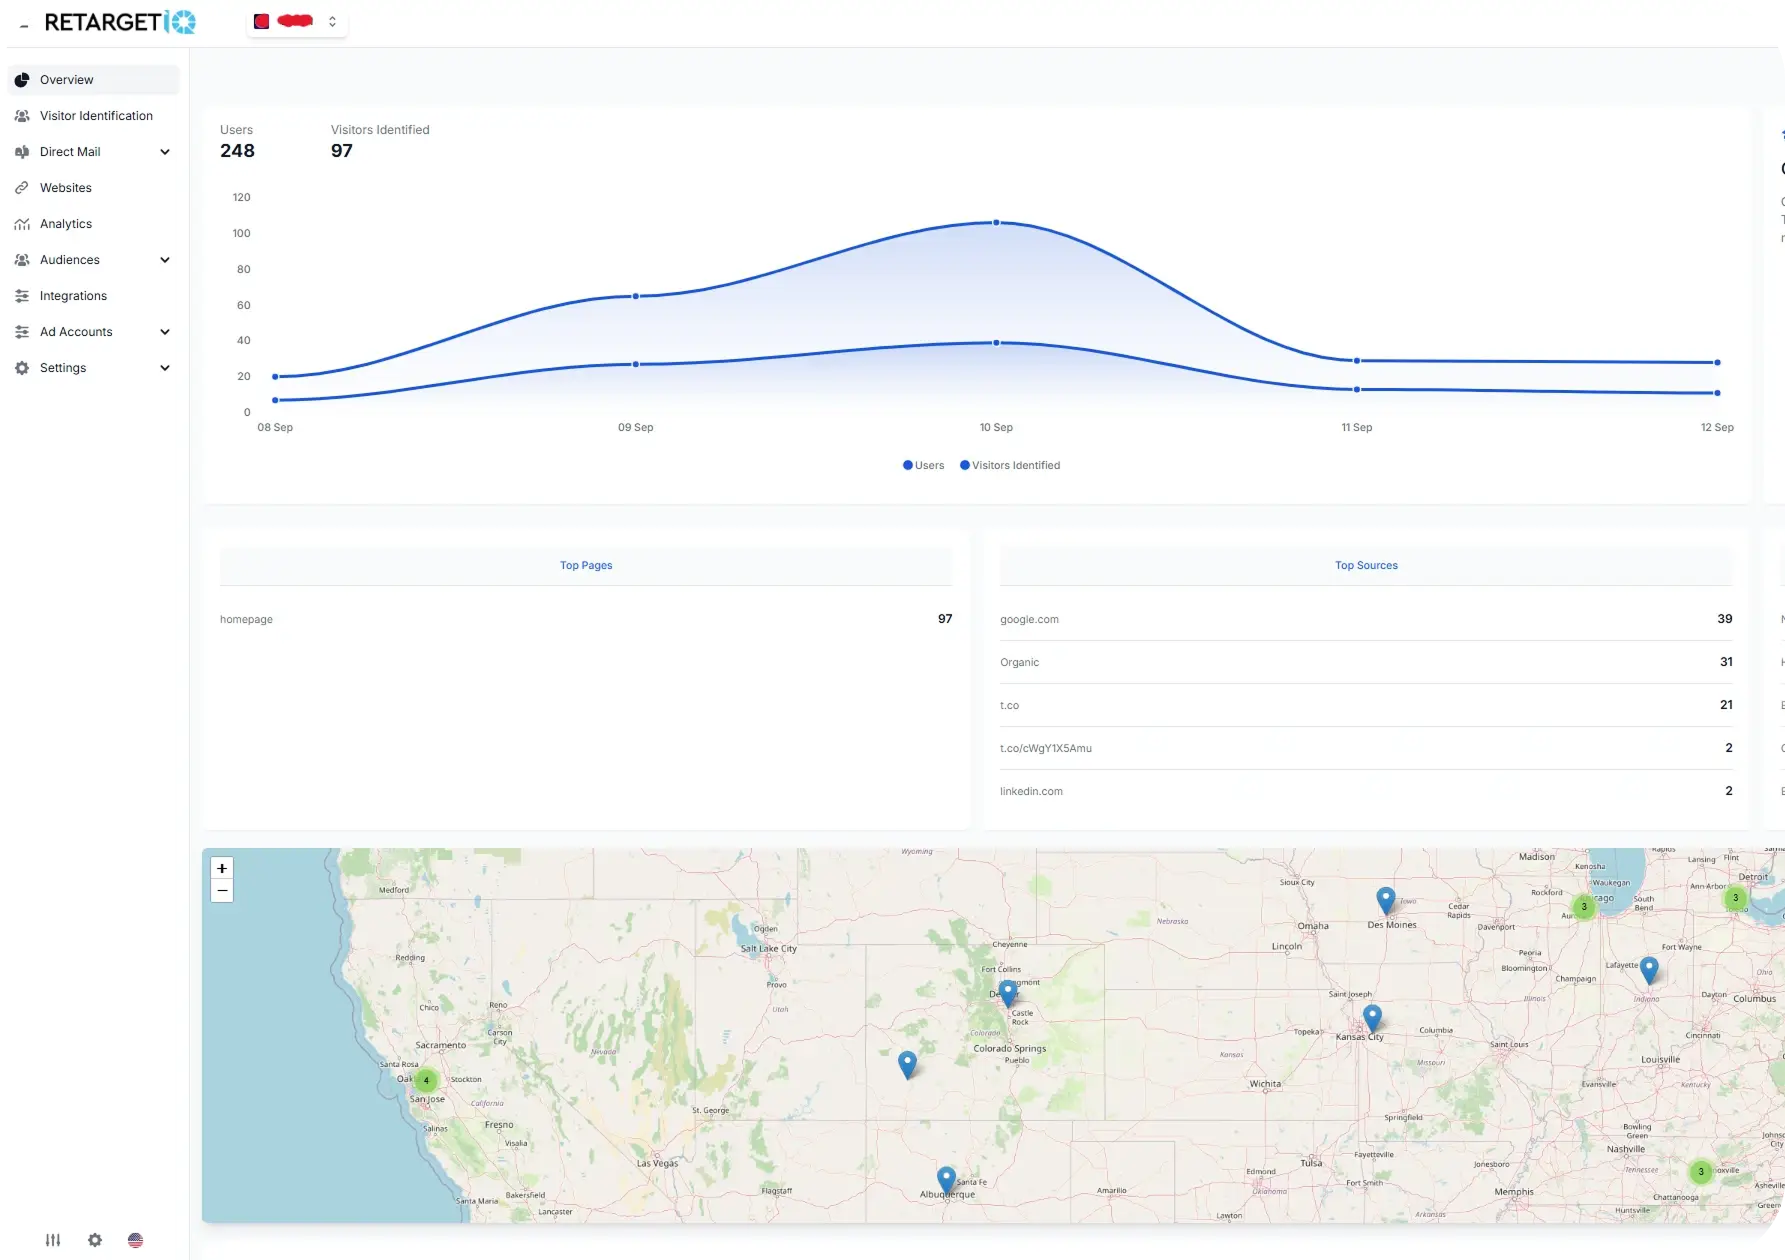Select the 10 Sep Users data point

(x=996, y=222)
